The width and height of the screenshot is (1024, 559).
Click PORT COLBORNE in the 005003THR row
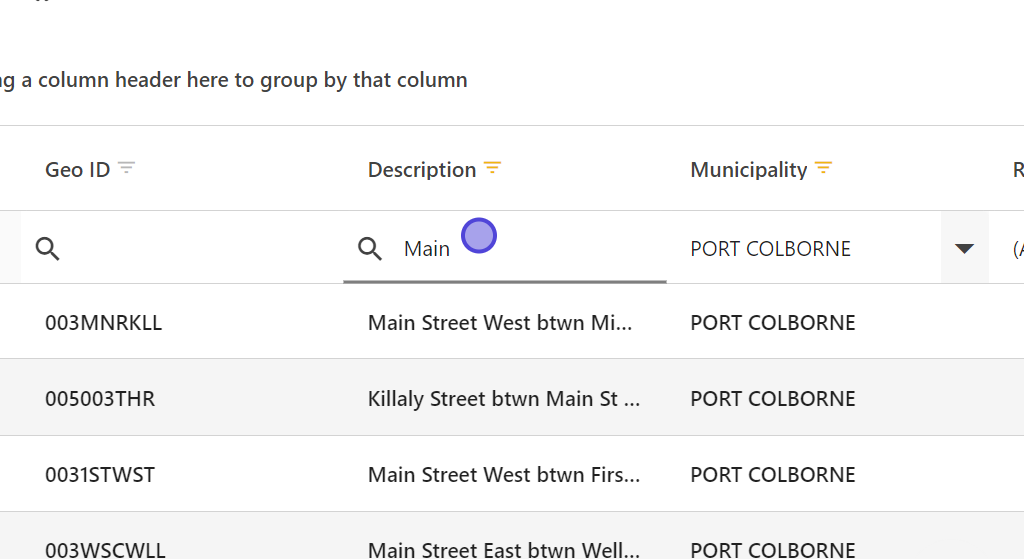773,399
